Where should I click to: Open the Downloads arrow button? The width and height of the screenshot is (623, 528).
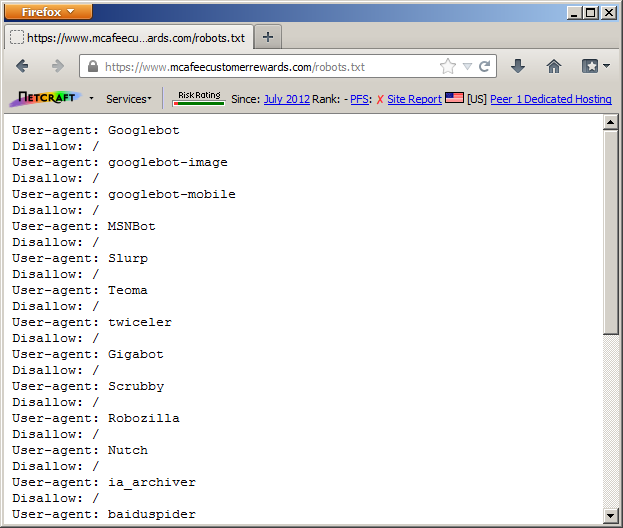point(518,66)
